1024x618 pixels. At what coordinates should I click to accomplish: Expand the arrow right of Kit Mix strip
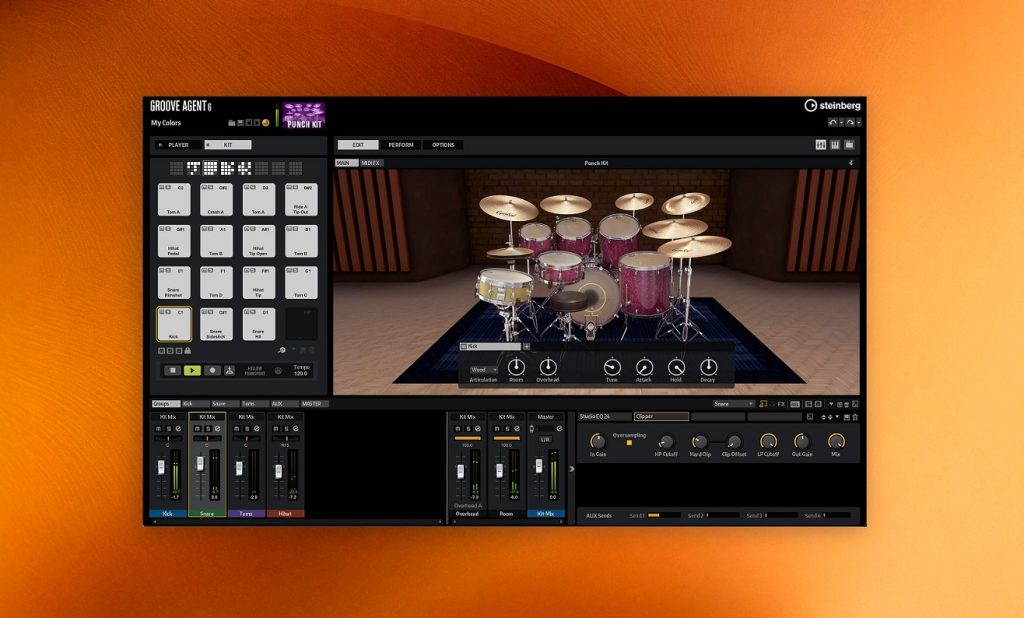tap(572, 468)
